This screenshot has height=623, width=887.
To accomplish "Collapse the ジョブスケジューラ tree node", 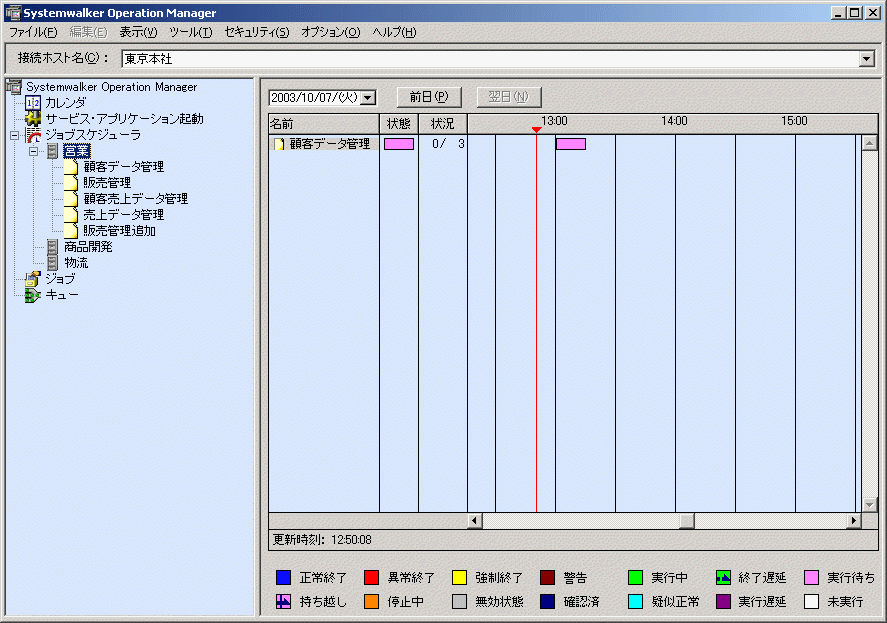I will tap(15, 135).
